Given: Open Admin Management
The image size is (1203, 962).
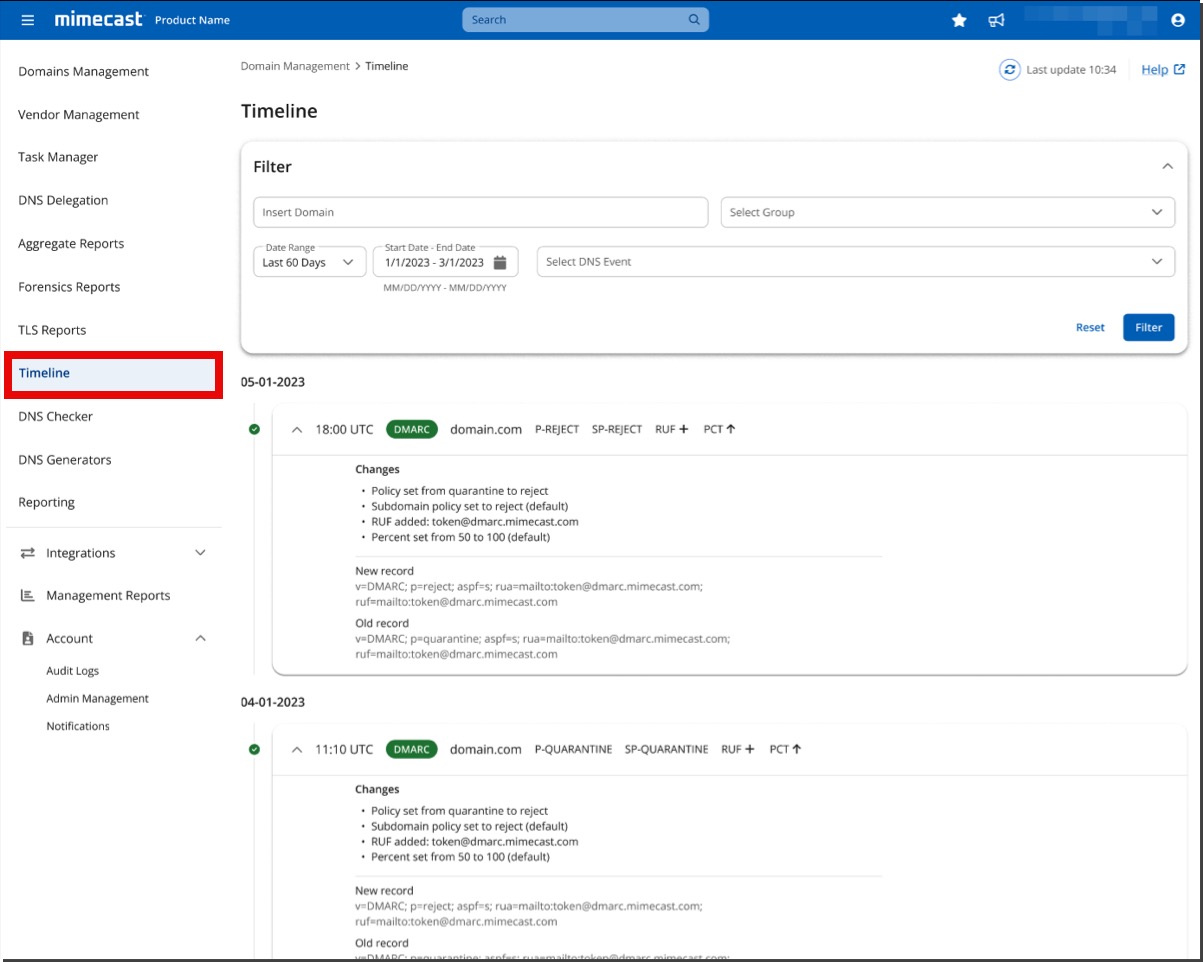Looking at the screenshot, I should (x=98, y=699).
